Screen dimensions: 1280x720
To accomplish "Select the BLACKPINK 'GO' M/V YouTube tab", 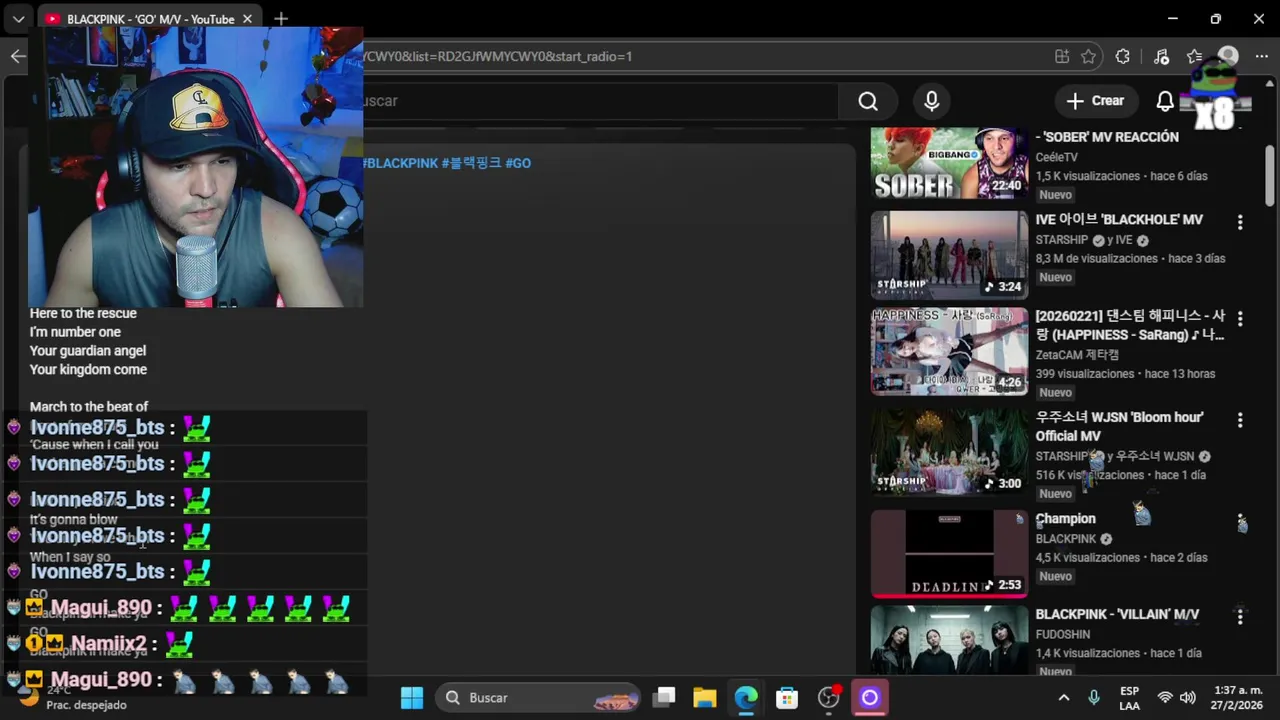I will click(150, 19).
